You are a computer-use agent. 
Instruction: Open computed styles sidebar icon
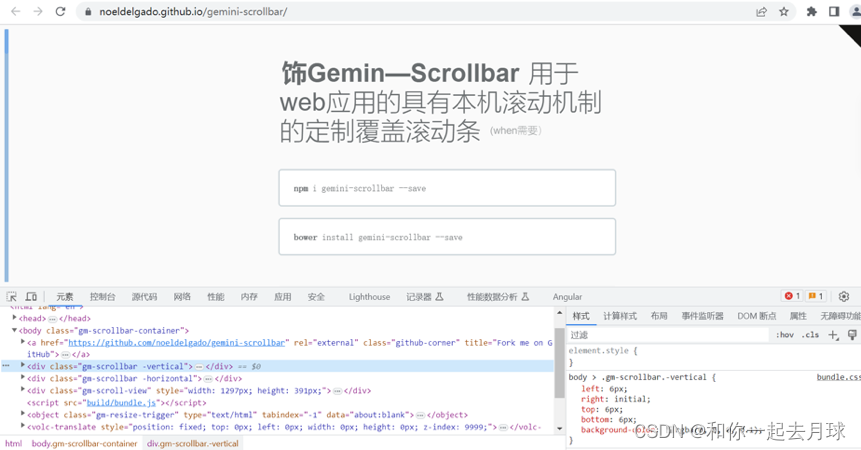pos(852,335)
